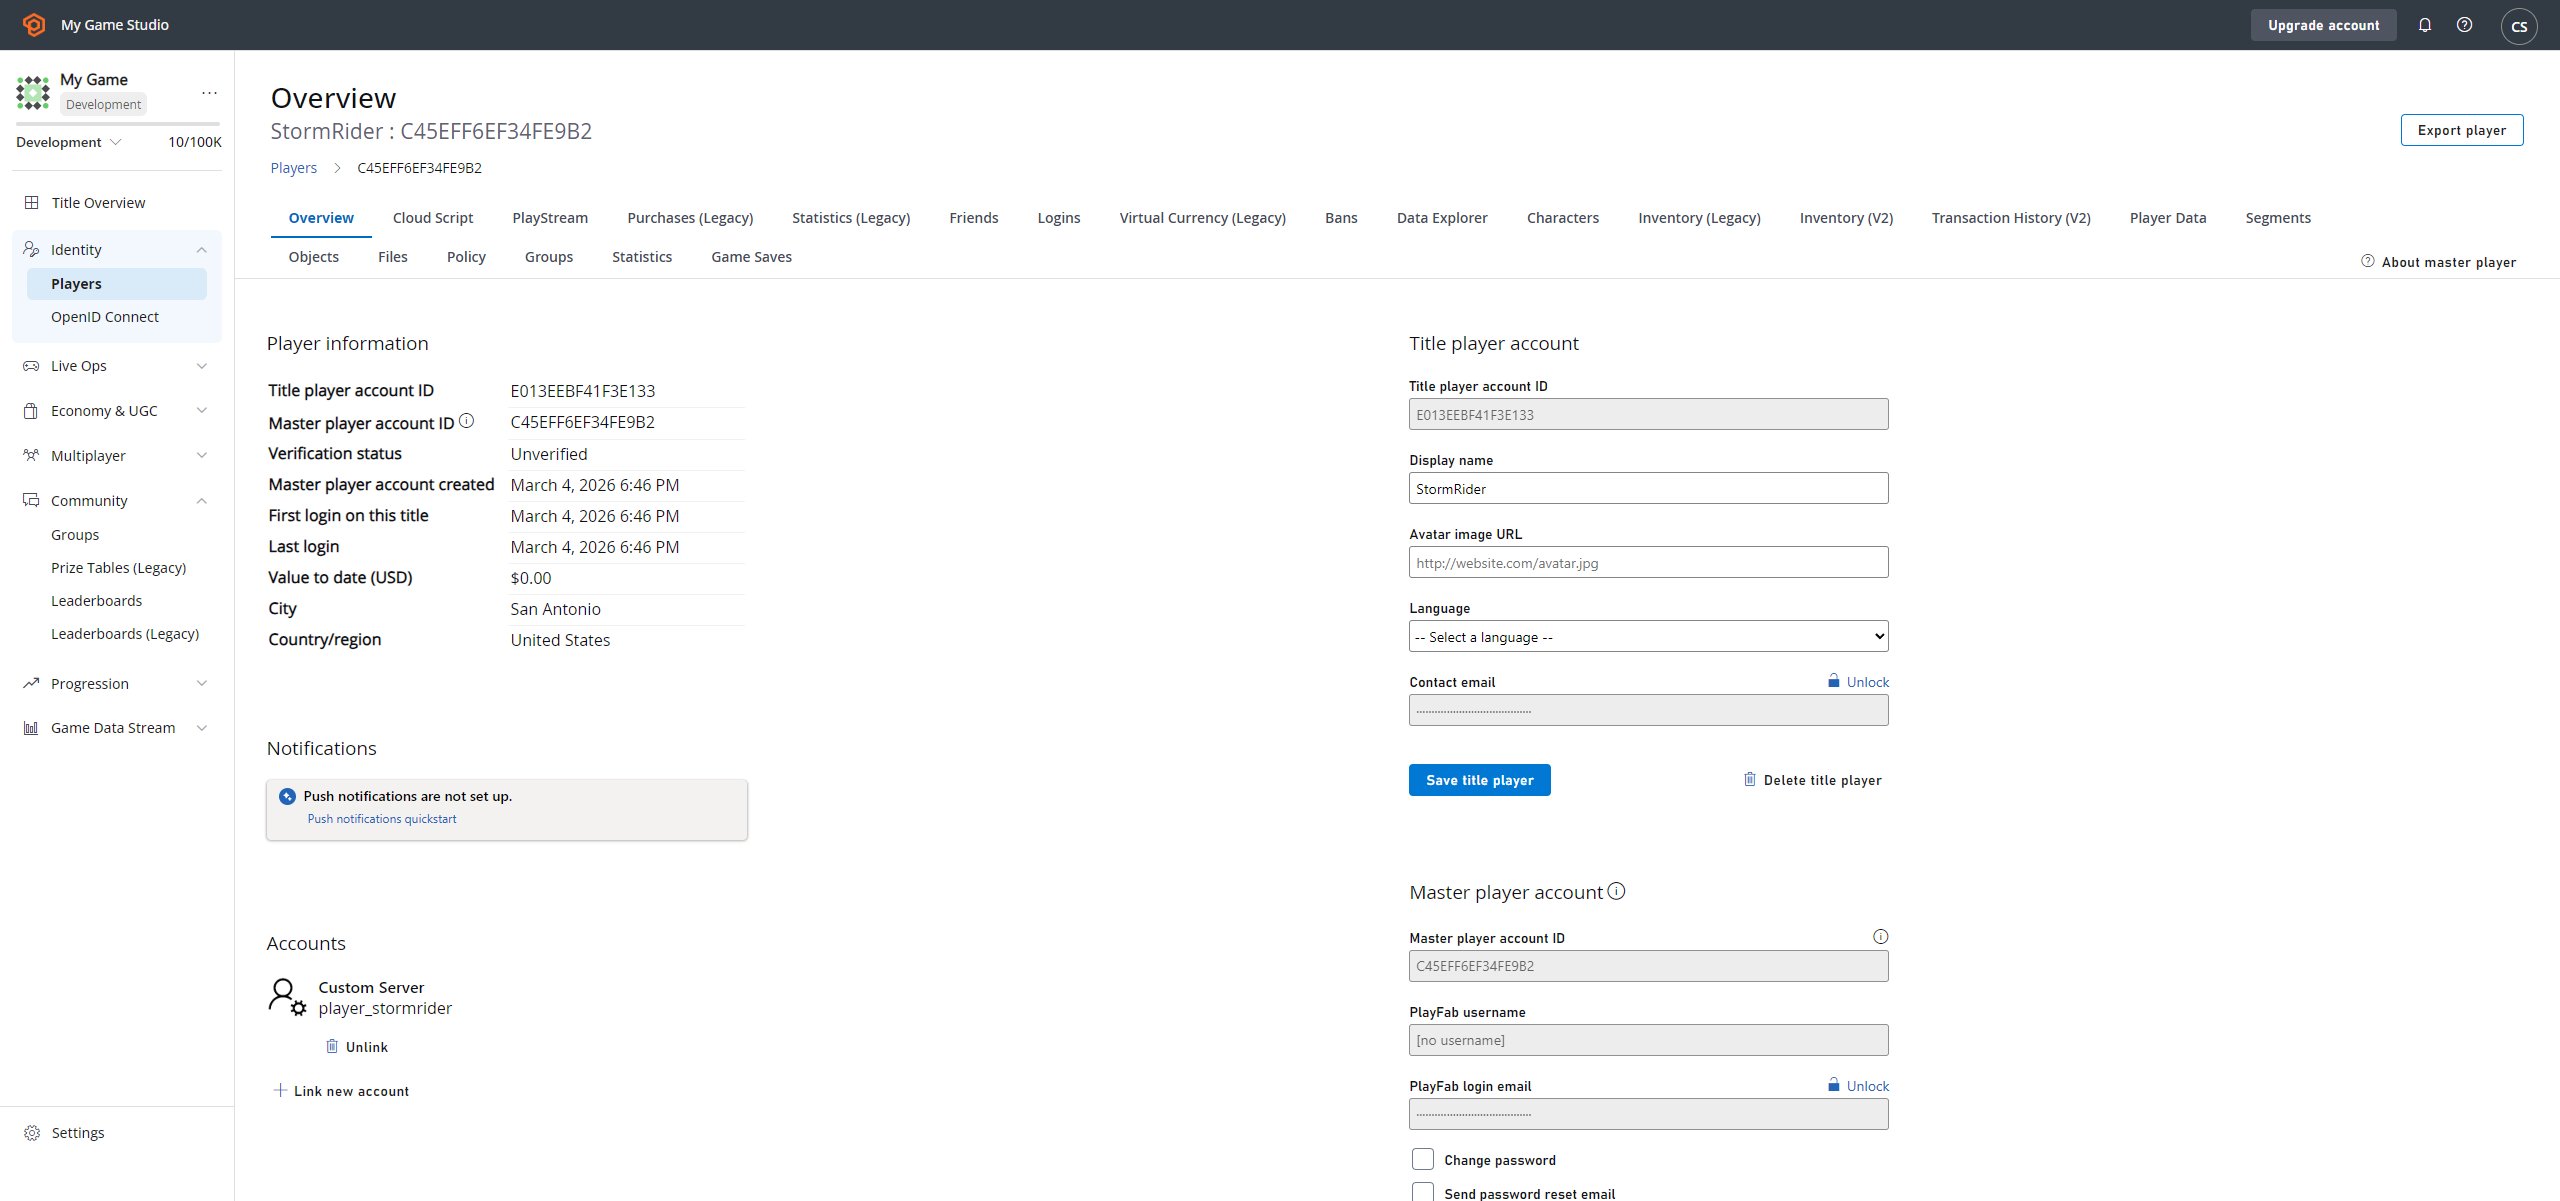This screenshot has width=2560, height=1201.
Task: Click the PlayFab login email lock icon
Action: [x=1834, y=1085]
